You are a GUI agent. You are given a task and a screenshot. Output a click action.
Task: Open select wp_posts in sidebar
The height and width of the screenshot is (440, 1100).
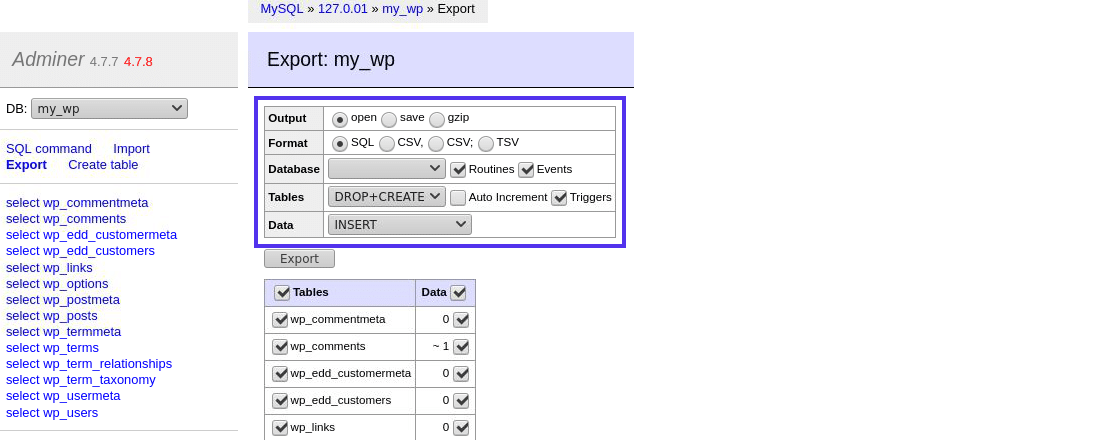[x=52, y=315]
